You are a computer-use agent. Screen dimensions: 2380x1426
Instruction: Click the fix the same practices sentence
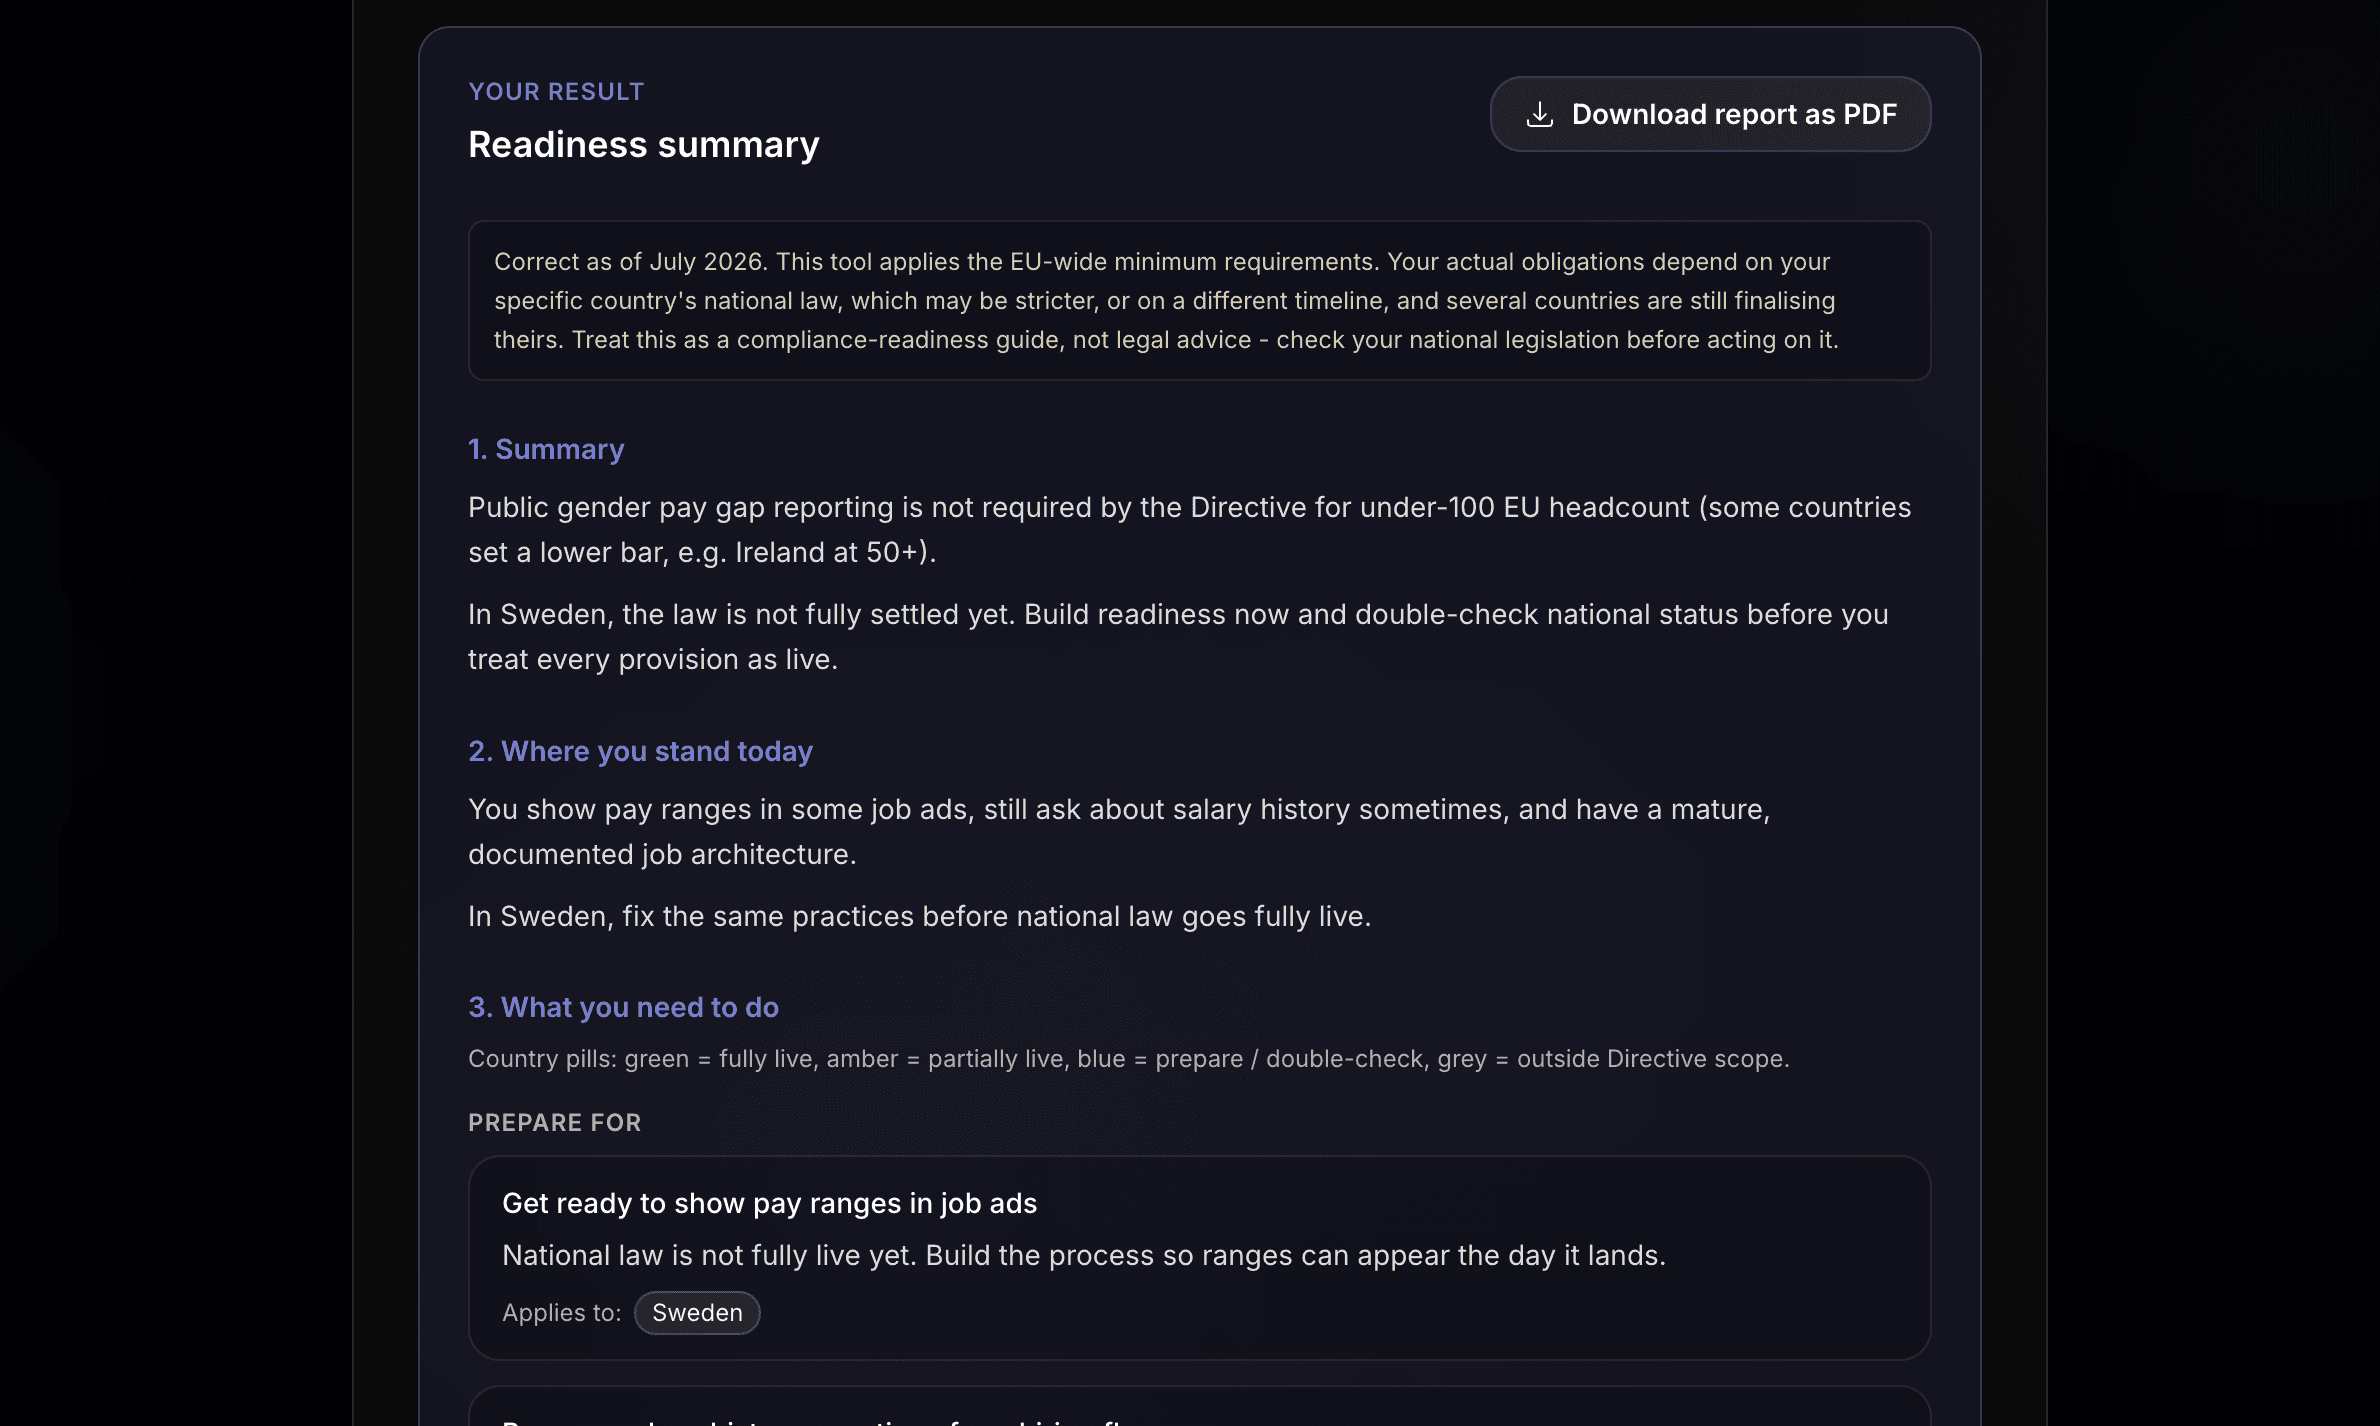click(919, 916)
